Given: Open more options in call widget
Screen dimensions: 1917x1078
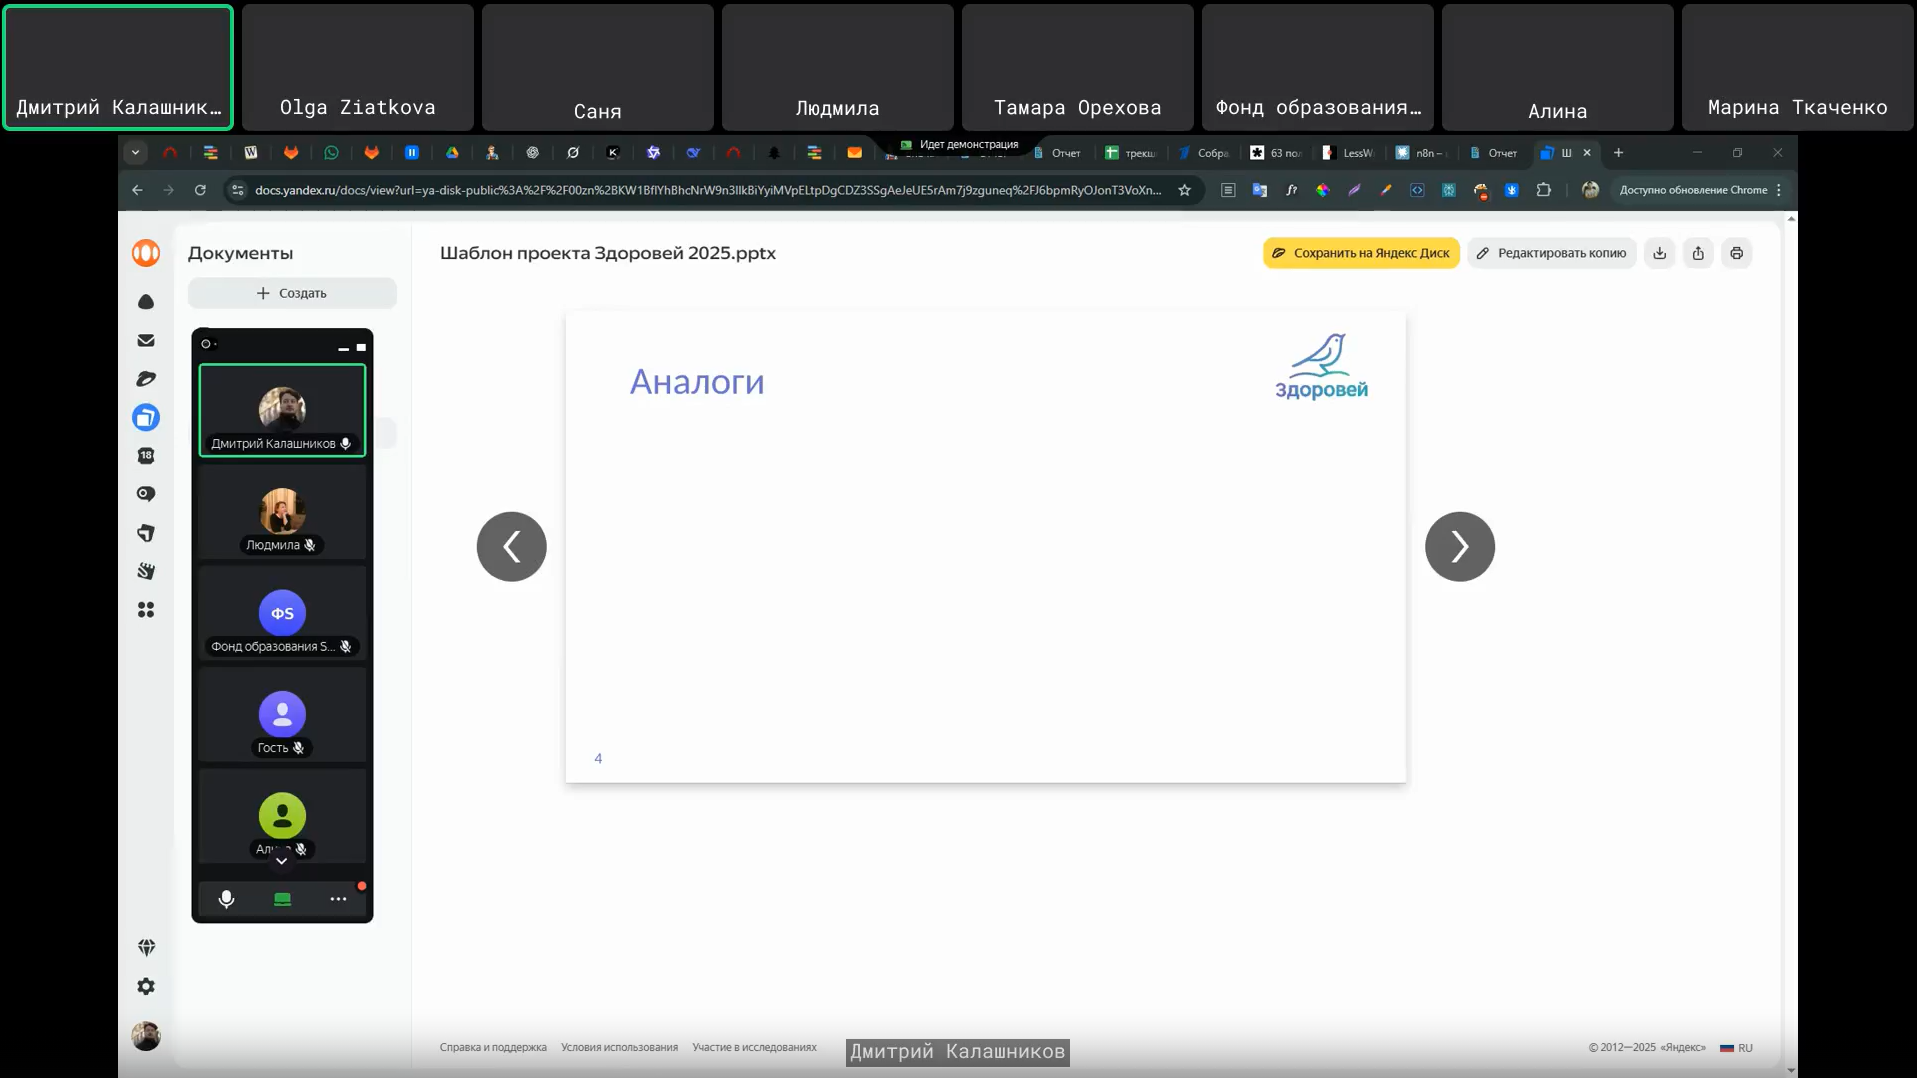Looking at the screenshot, I should 338,899.
